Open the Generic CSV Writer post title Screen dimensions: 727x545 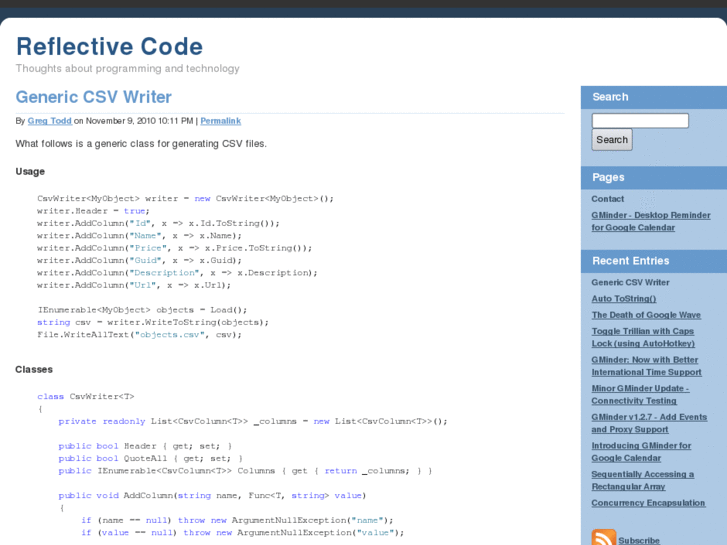tap(93, 97)
